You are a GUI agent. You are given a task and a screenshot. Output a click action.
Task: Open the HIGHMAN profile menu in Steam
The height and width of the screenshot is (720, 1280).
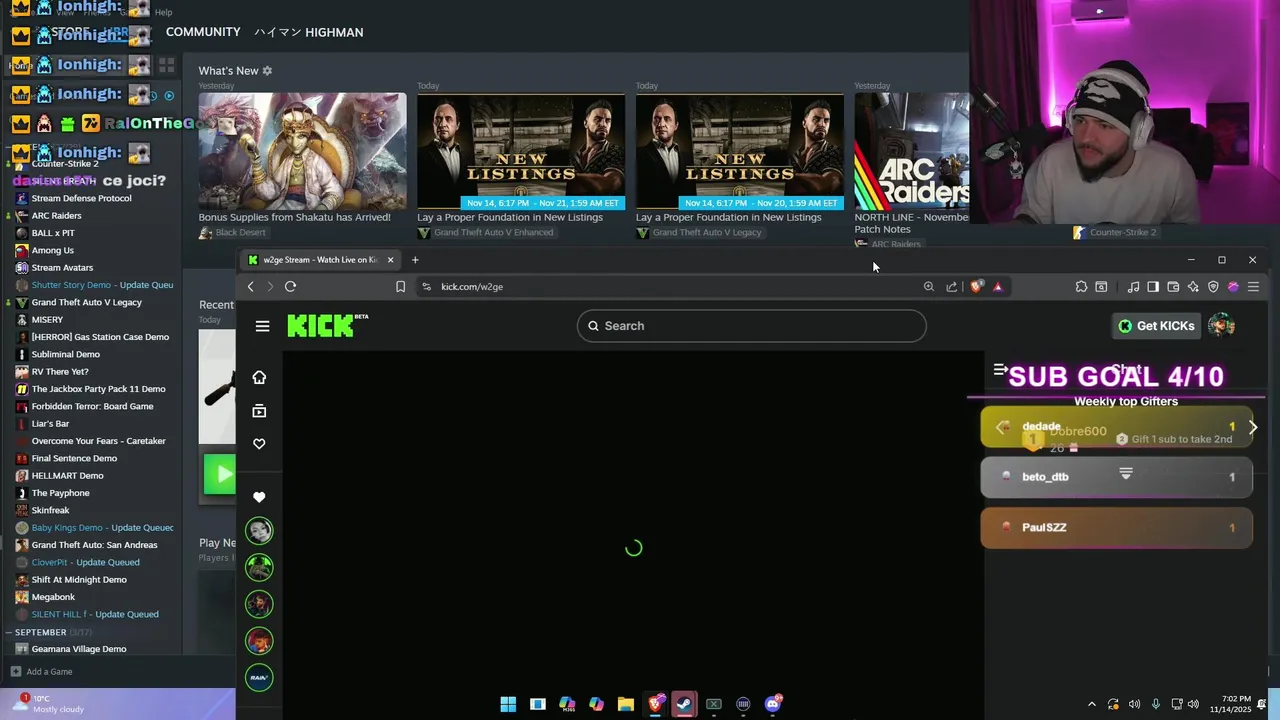(308, 32)
